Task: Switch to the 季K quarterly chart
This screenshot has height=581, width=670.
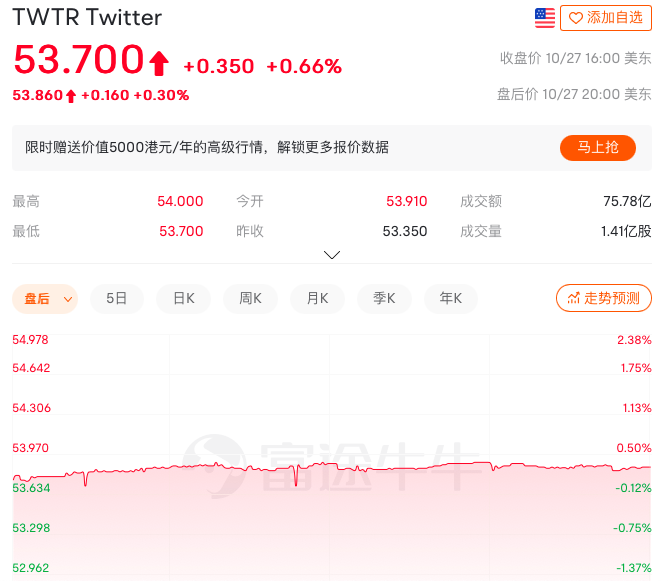Action: 384,298
